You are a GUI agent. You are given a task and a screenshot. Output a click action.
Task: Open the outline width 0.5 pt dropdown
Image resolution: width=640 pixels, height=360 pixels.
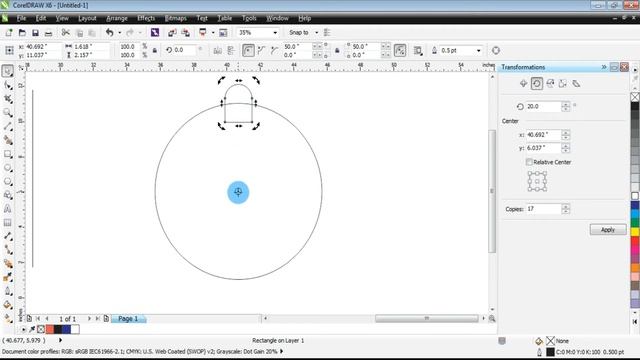point(479,51)
